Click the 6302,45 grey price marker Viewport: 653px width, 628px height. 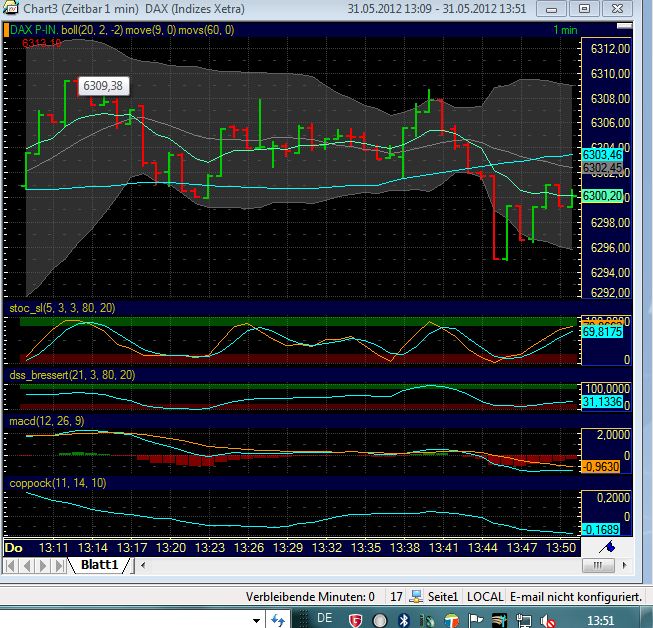pos(602,167)
